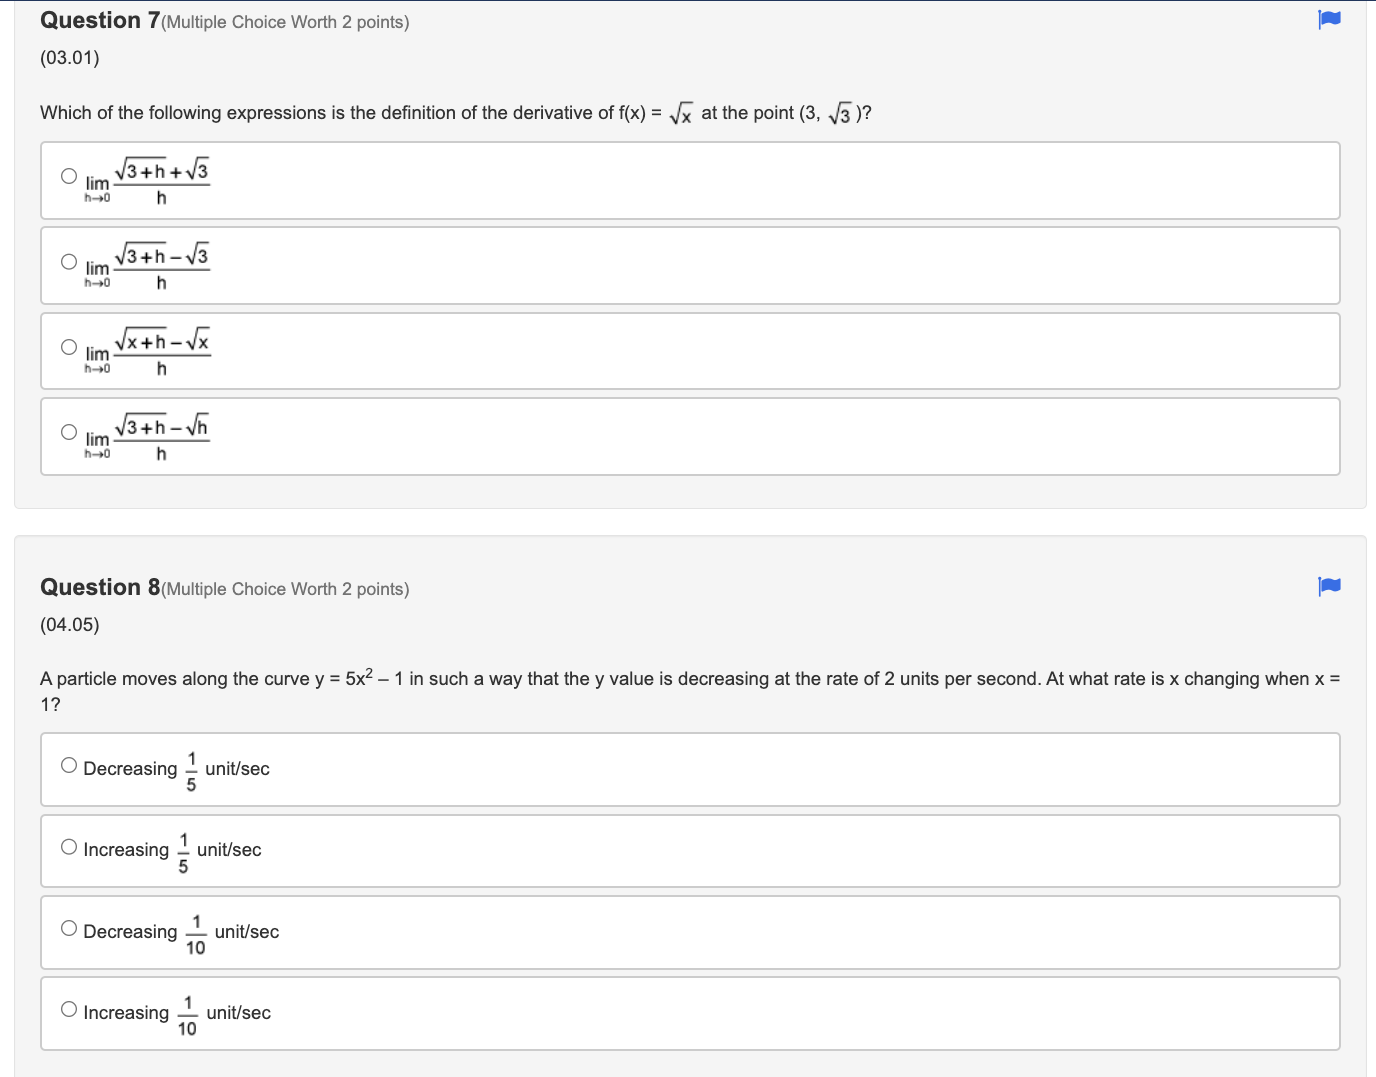Click the answer box containing √(3+h) + √3
Viewport: 1376px width, 1077px height.
[x=689, y=180]
